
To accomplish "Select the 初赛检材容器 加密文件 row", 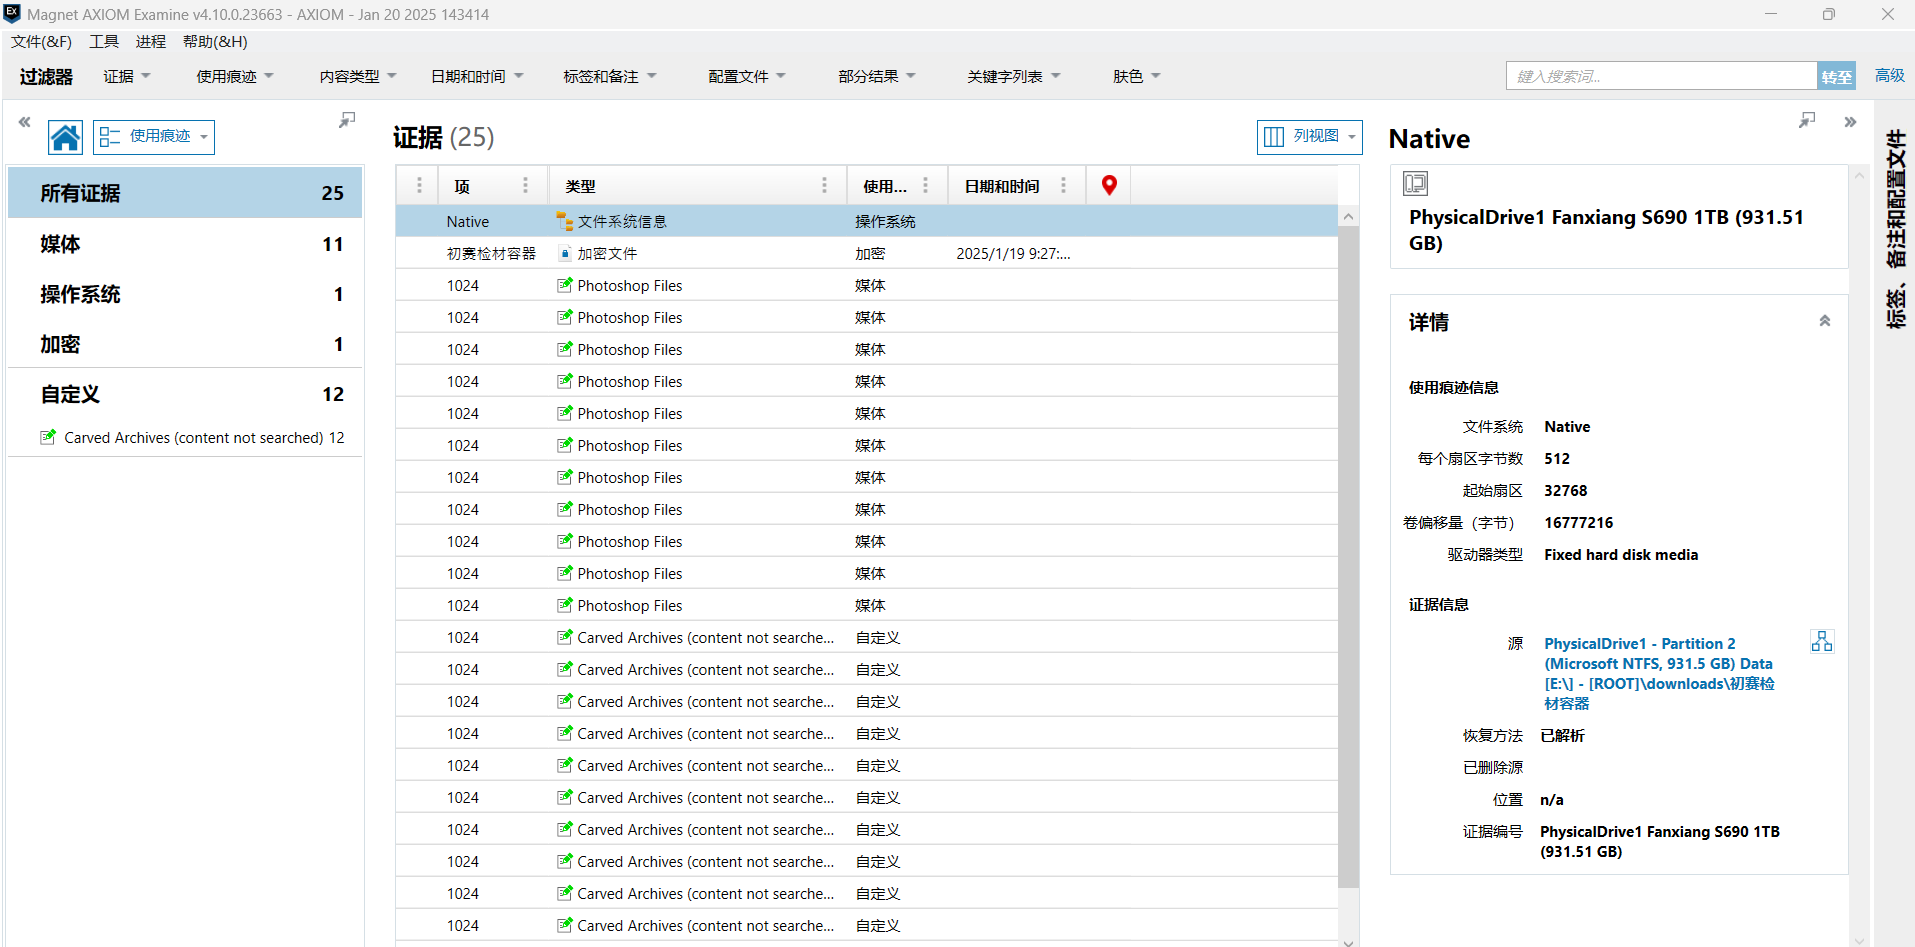I will 866,253.
